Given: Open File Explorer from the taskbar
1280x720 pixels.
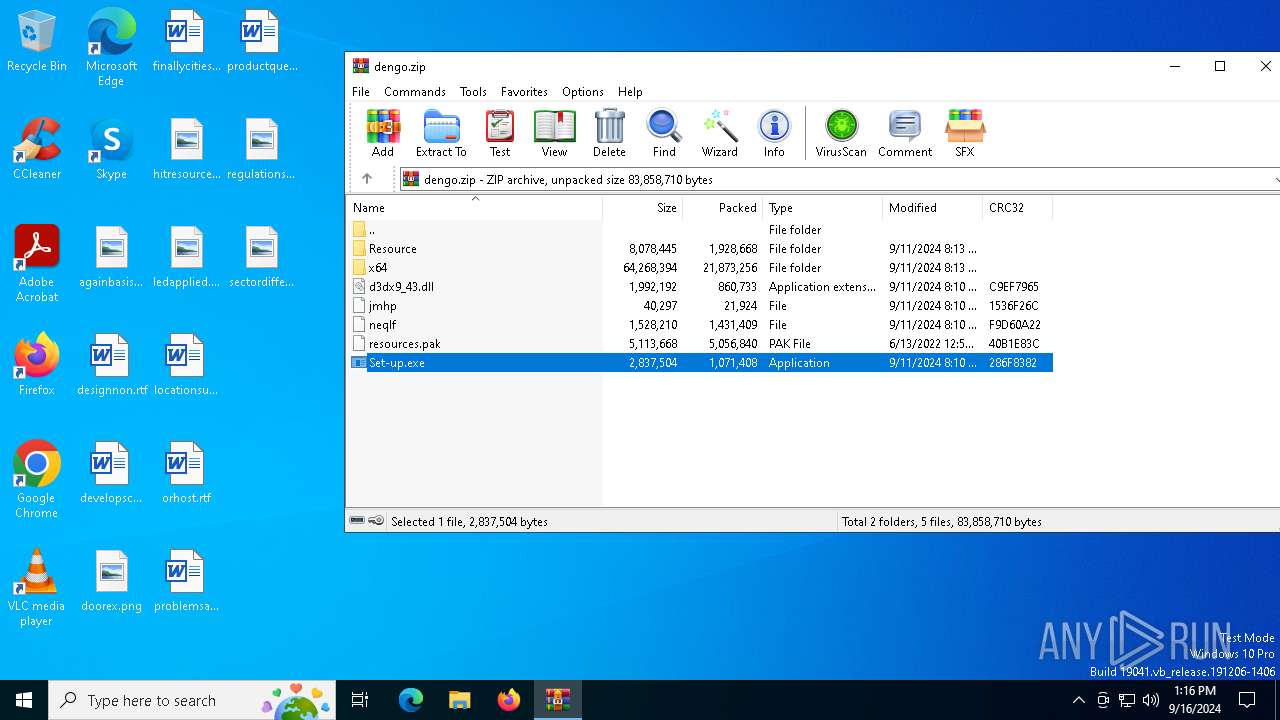Looking at the screenshot, I should tap(460, 700).
